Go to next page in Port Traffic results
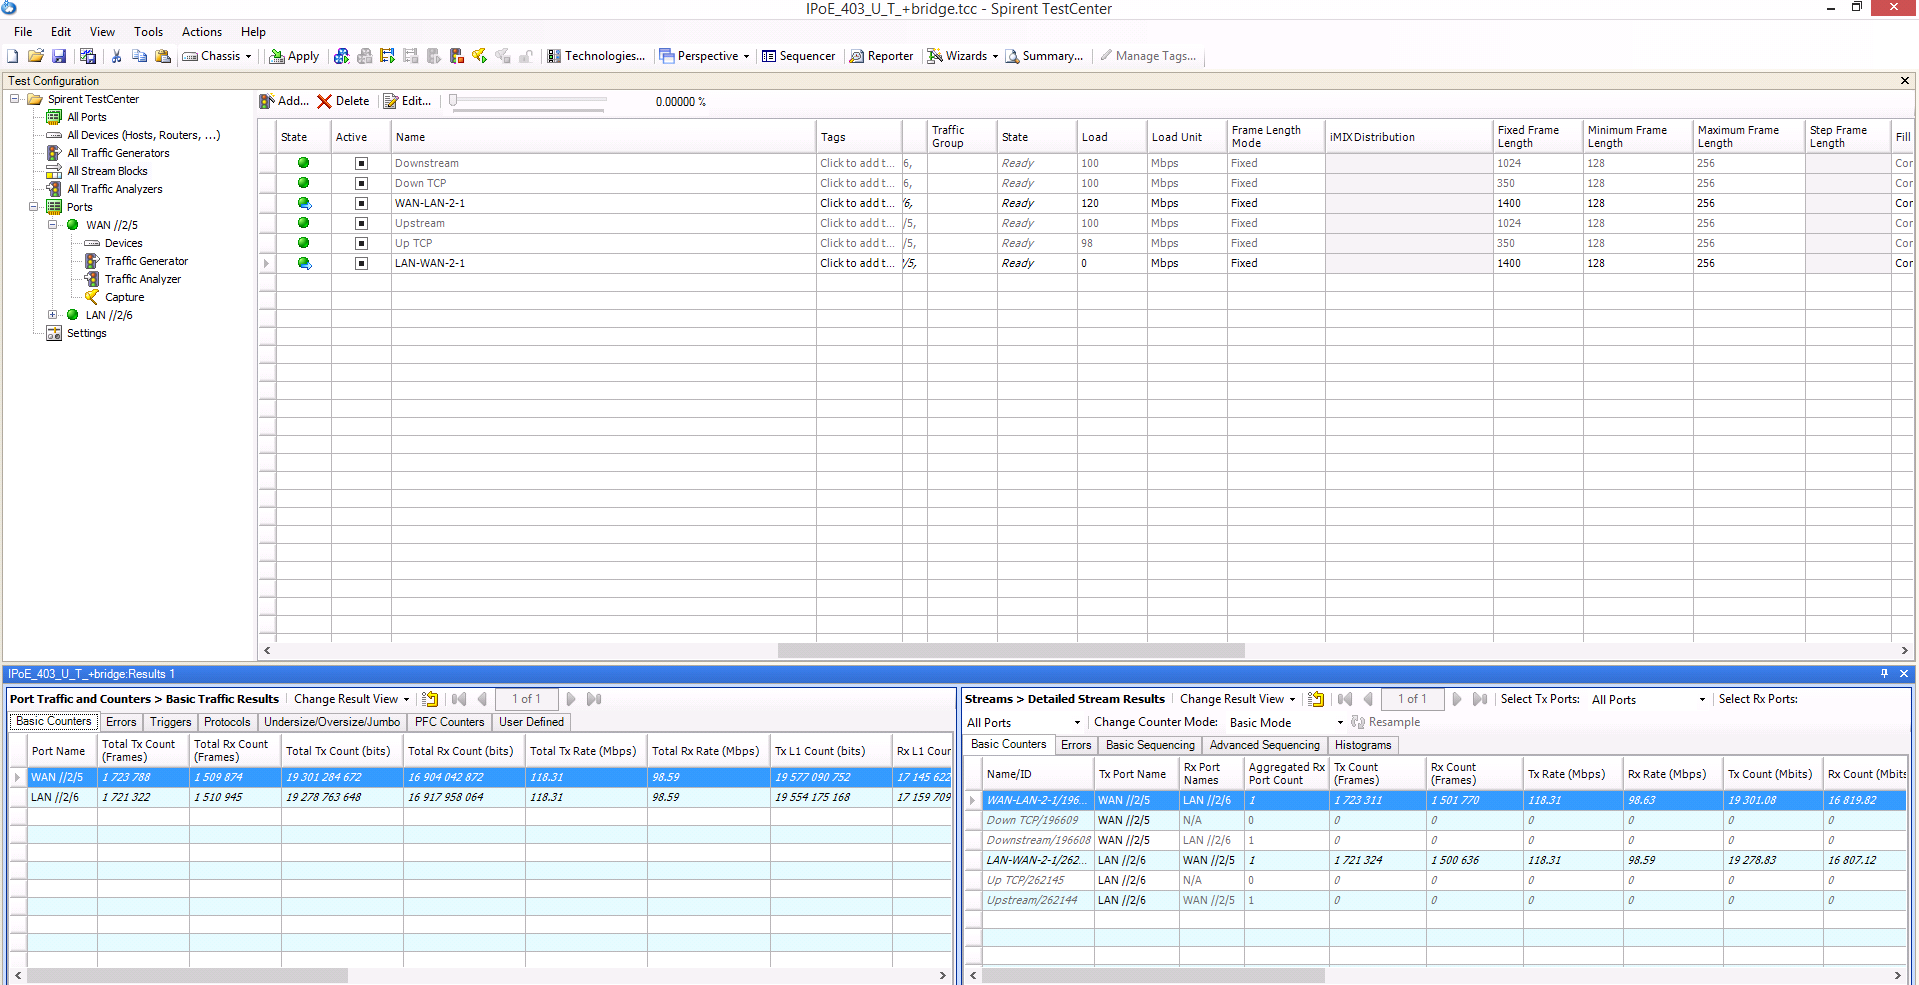The height and width of the screenshot is (985, 1919). [x=571, y=699]
